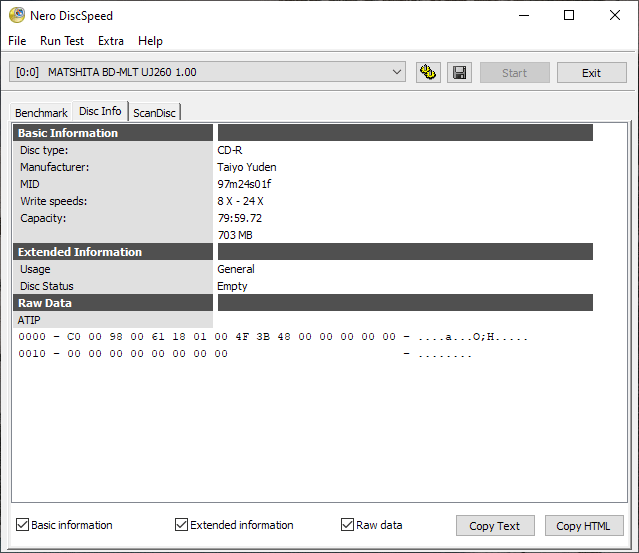Click the Extended Information section header

point(113,252)
